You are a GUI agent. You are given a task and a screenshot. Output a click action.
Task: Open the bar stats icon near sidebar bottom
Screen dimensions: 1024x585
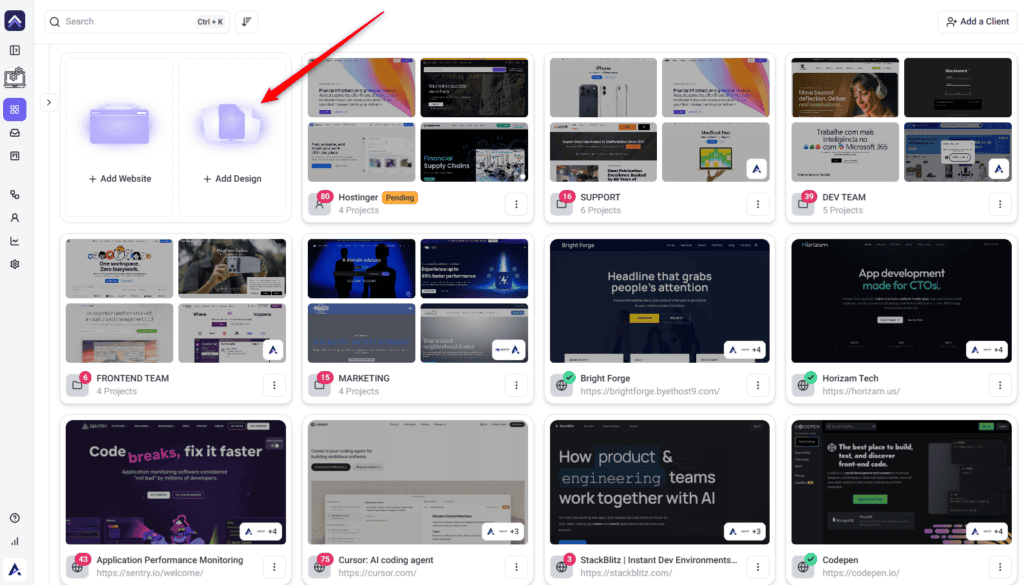14,541
